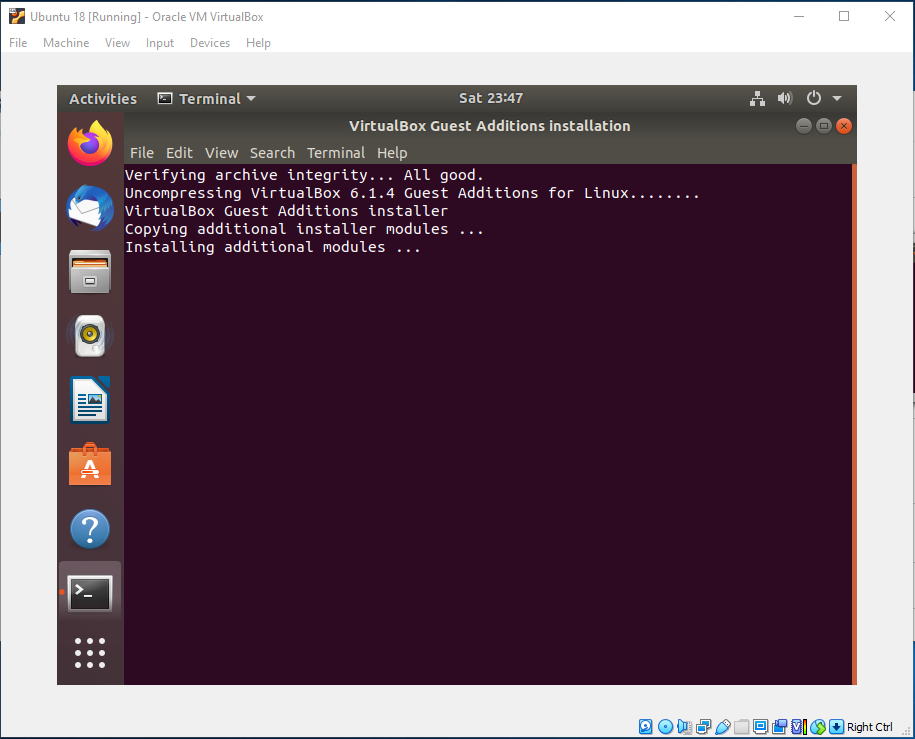Image resolution: width=915 pixels, height=739 pixels.
Task: Minimize the Guest Additions terminal window
Action: pos(804,126)
